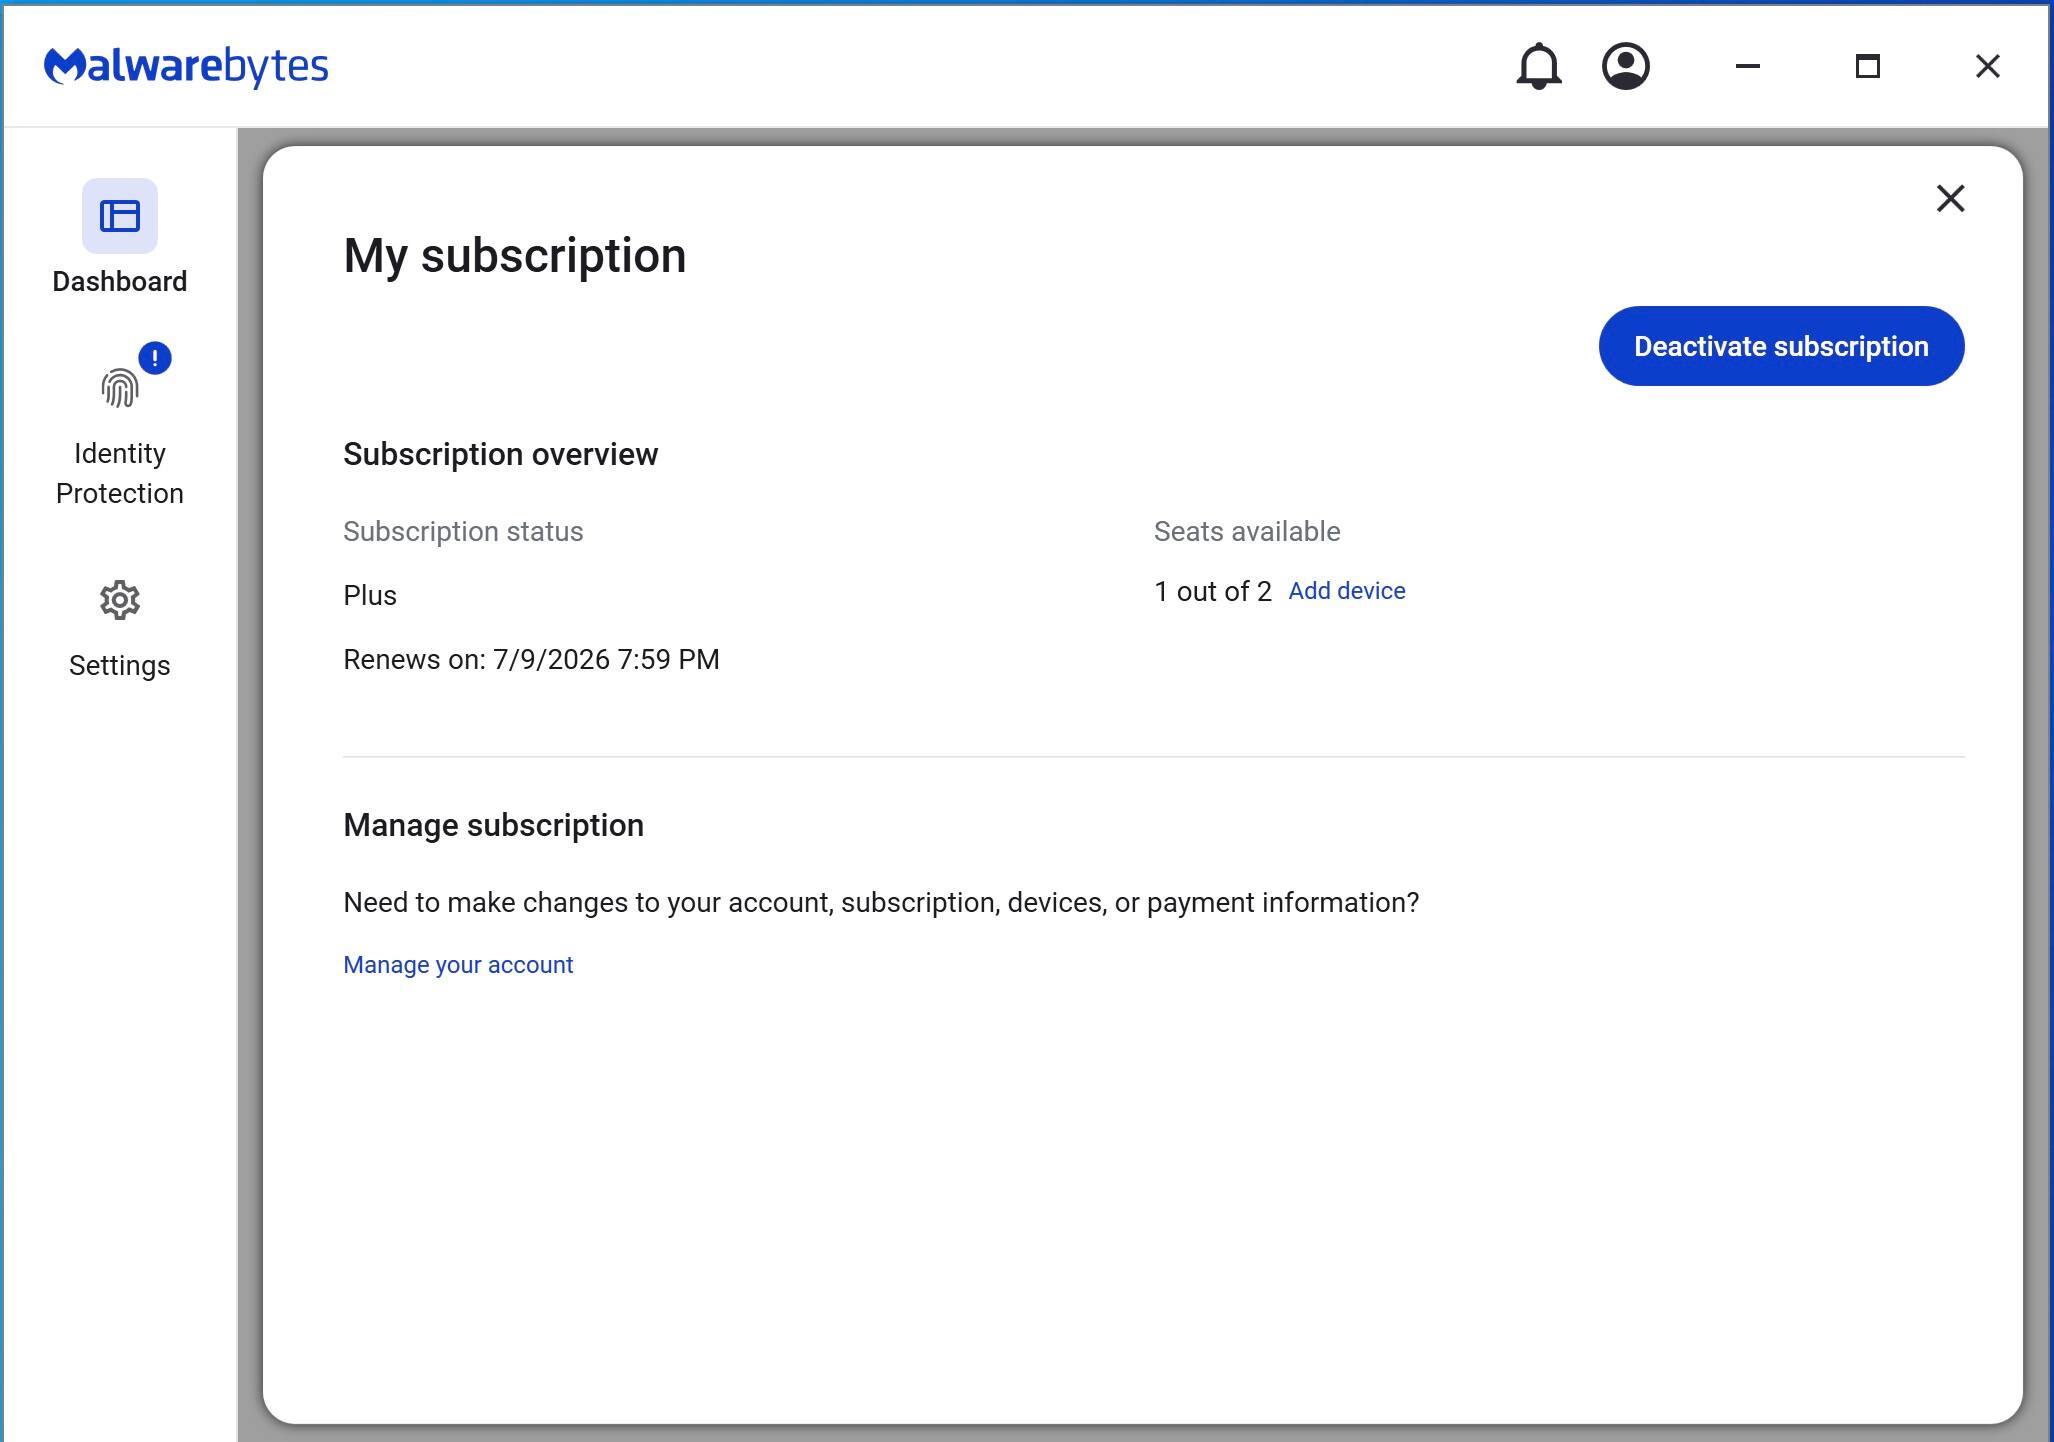Close the My subscription dialog

1951,199
